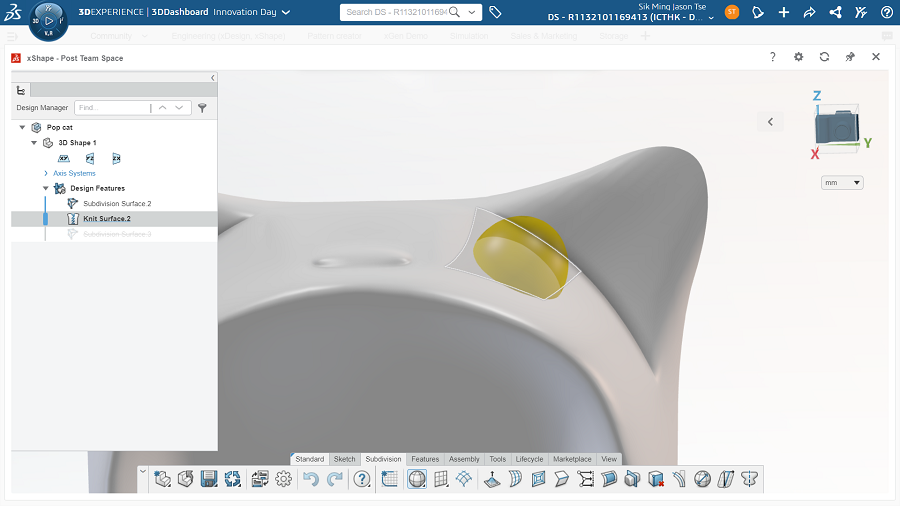Switch to the Sketch tab
The width and height of the screenshot is (900, 506).
pyautogui.click(x=344, y=459)
